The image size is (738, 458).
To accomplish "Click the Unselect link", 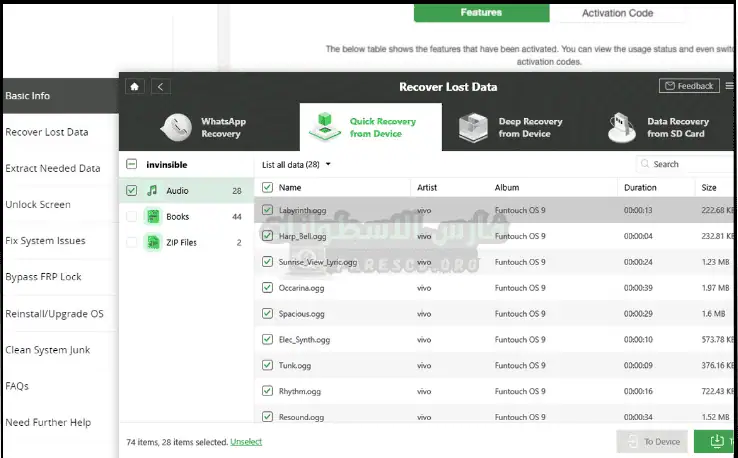I will (x=246, y=441).
